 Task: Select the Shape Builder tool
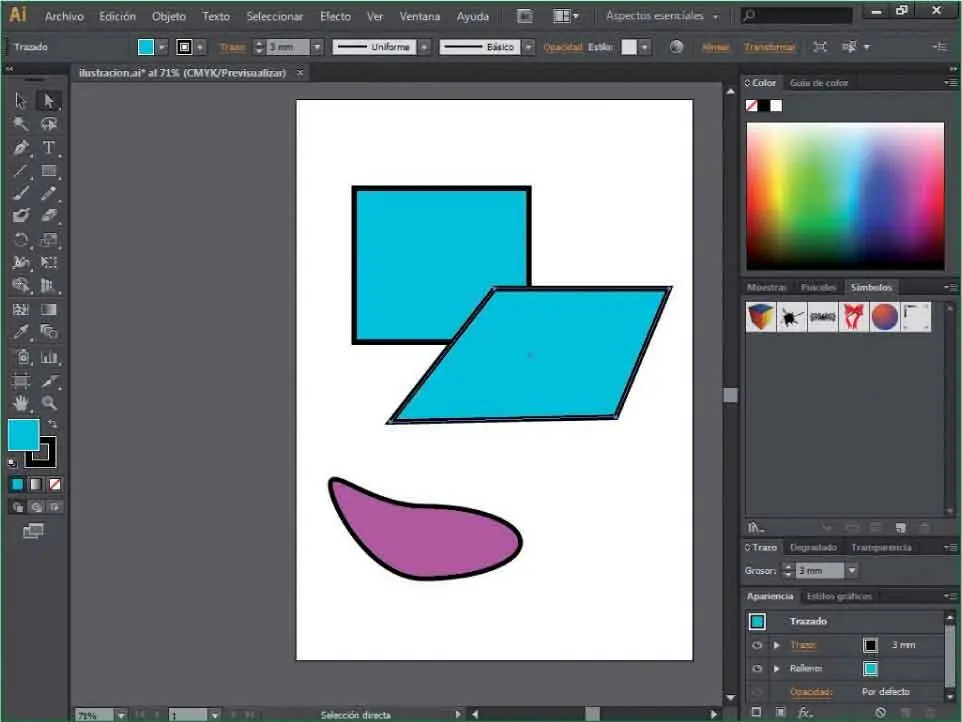(21, 285)
